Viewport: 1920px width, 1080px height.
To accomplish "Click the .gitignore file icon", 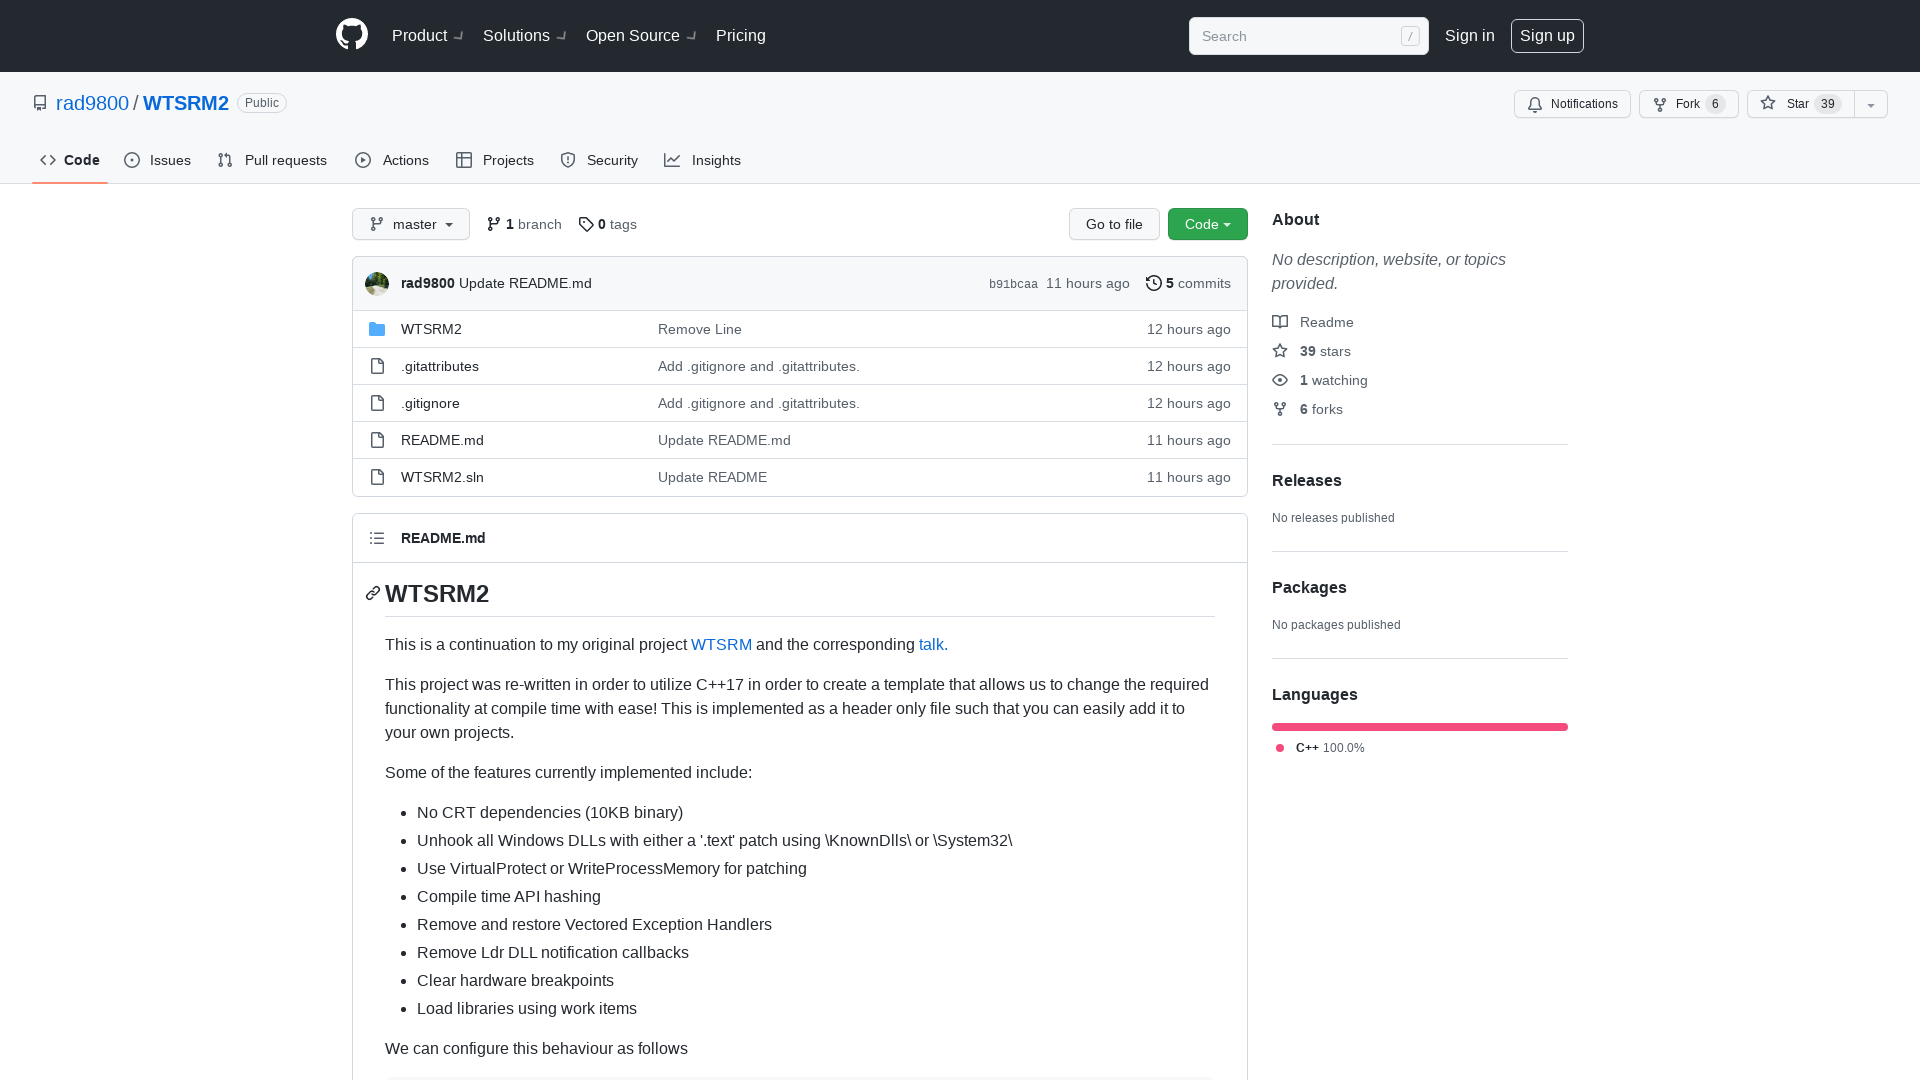I will point(377,403).
